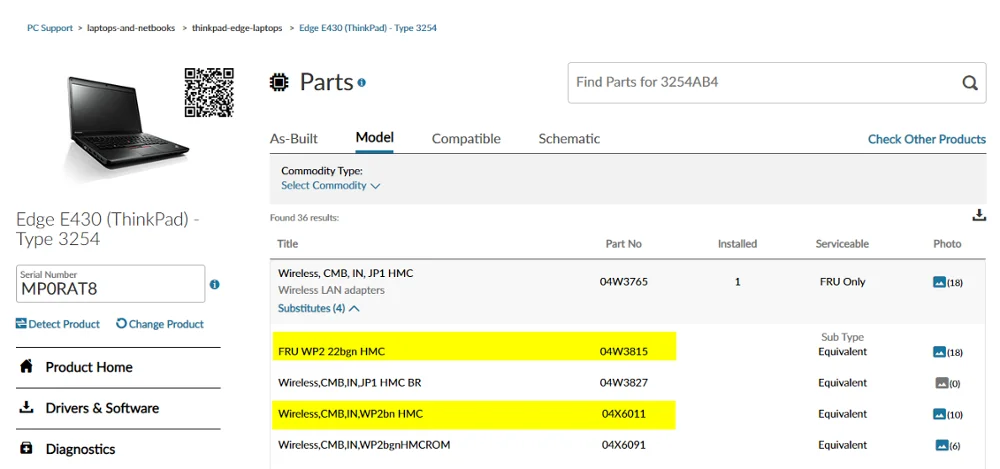Switch to the Compatible tab
Image resolution: width=1000 pixels, height=469 pixels.
tap(466, 138)
